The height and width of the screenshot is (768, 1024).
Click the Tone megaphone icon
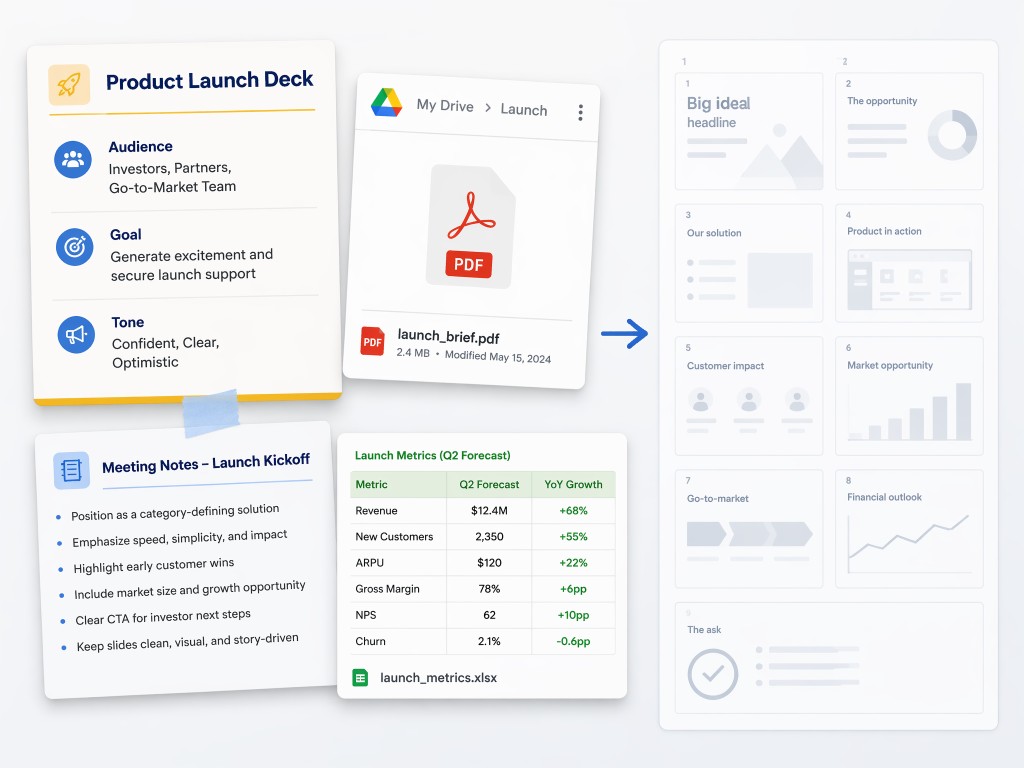(x=76, y=334)
